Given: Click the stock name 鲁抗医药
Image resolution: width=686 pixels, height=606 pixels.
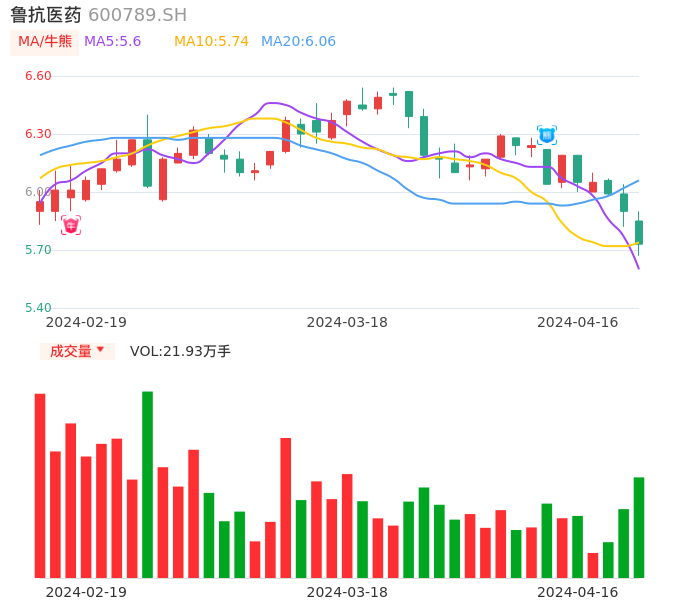Looking at the screenshot, I should (x=45, y=15).
